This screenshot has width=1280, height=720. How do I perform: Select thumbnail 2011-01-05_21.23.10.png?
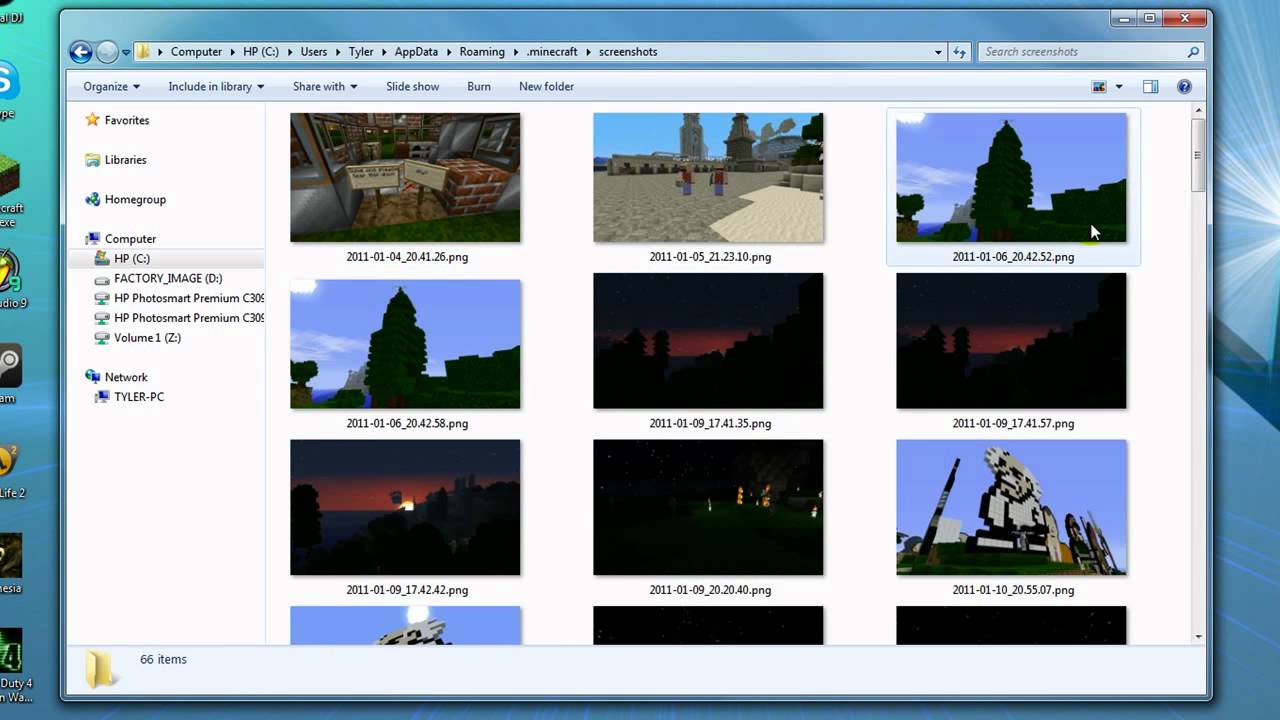(708, 177)
